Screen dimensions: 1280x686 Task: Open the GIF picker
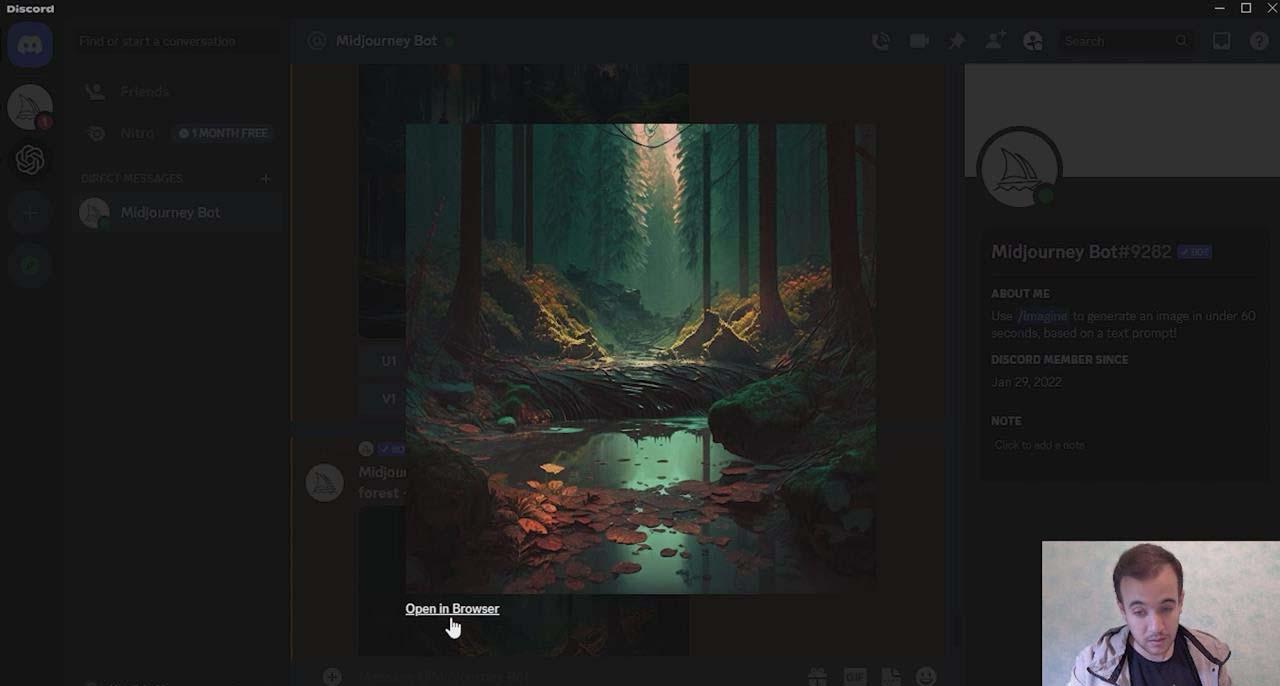(x=855, y=676)
